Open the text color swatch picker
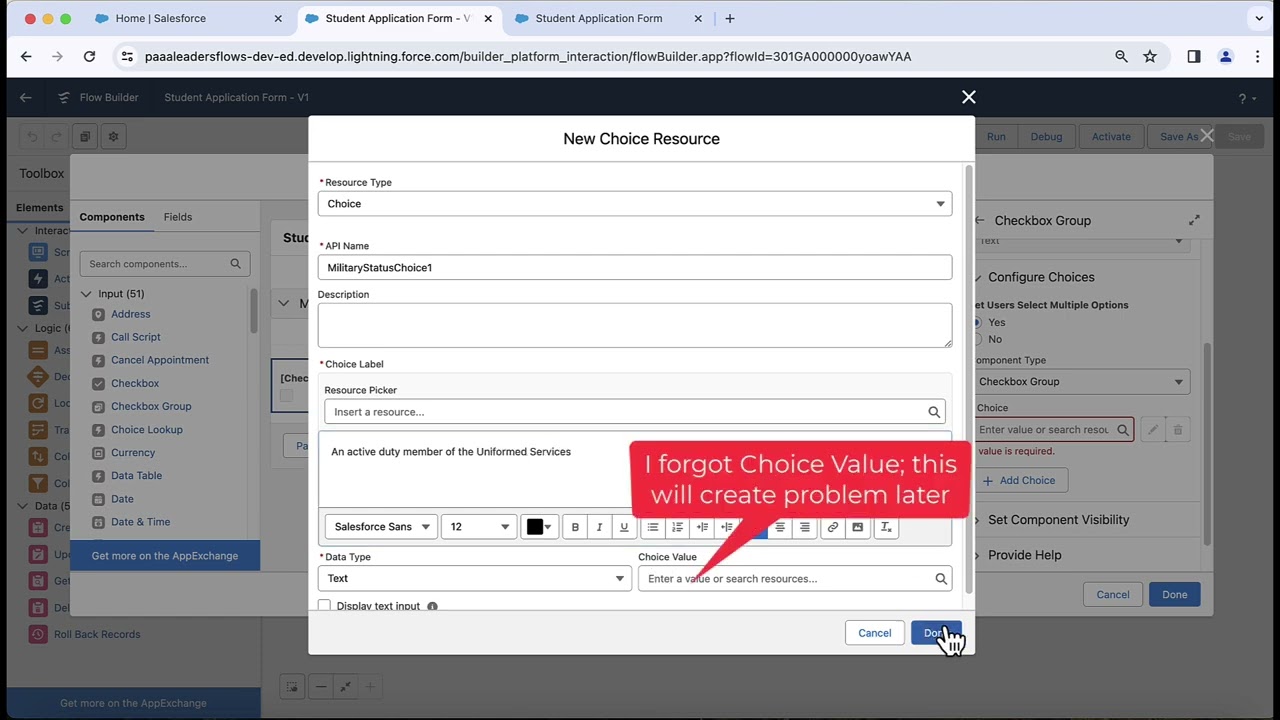The image size is (1280, 720). (x=539, y=527)
